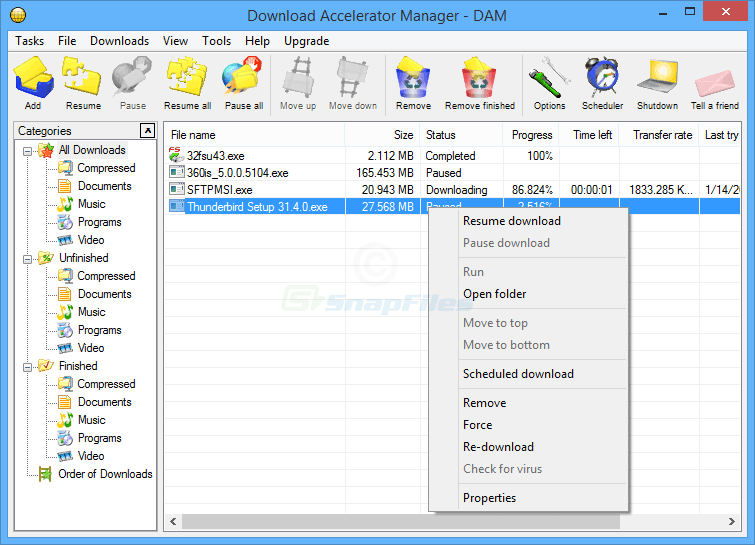Click the Resume toolbar icon

tap(82, 76)
